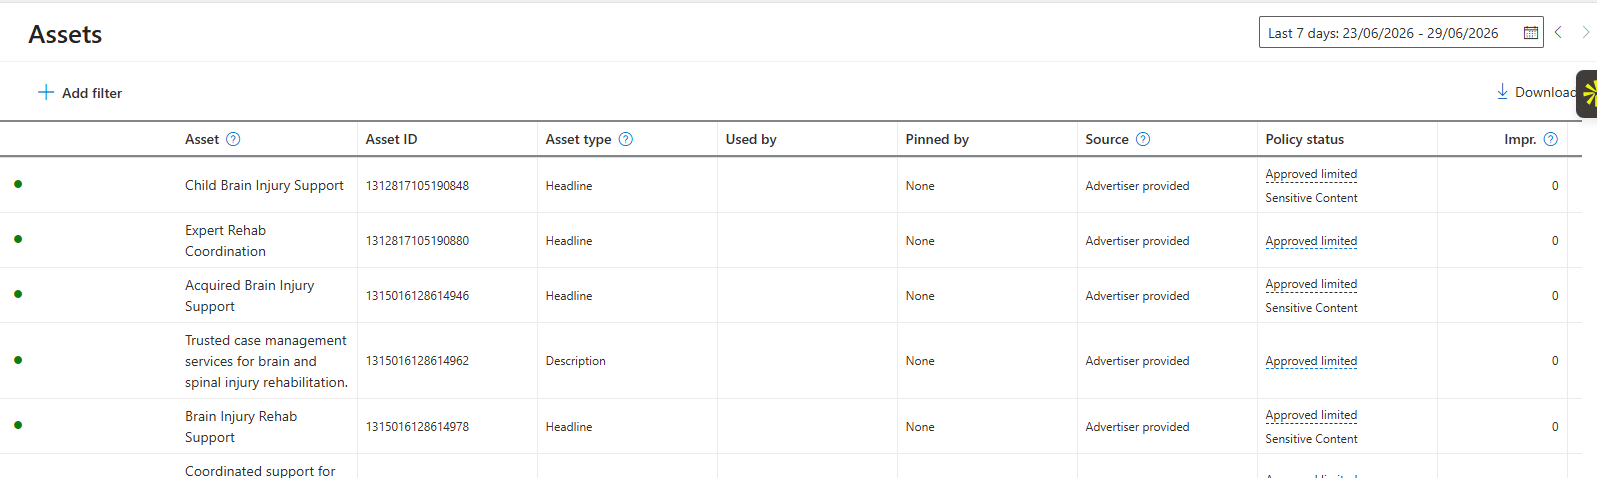Sort by the Policy status column header
The image size is (1597, 478).
click(x=1304, y=139)
